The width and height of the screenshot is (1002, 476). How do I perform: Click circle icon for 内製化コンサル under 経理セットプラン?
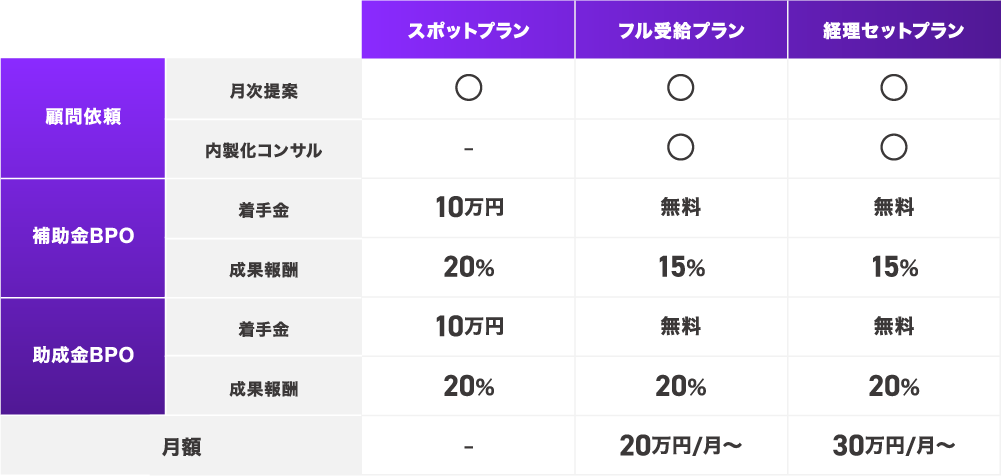(893, 148)
